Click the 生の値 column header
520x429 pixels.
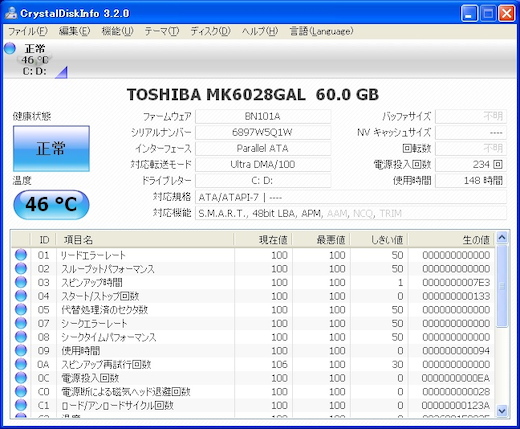tap(451, 240)
